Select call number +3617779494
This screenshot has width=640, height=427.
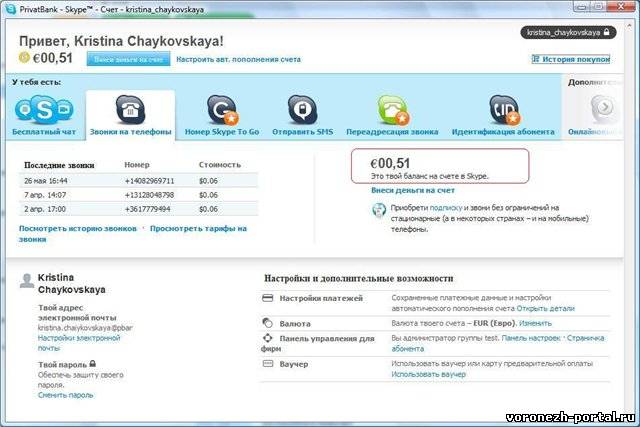[147, 209]
